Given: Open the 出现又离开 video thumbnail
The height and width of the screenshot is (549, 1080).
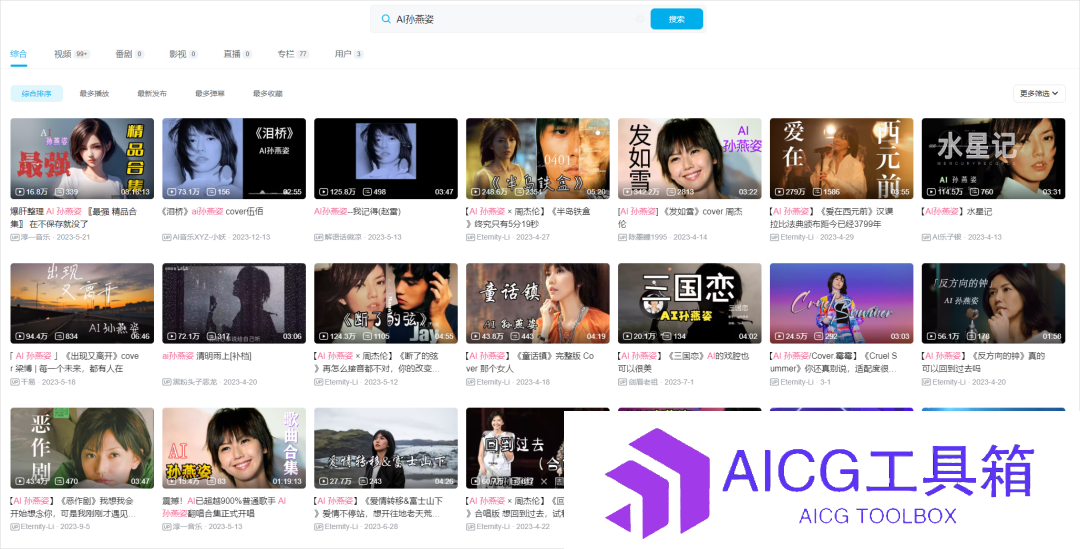Looking at the screenshot, I should [82, 303].
